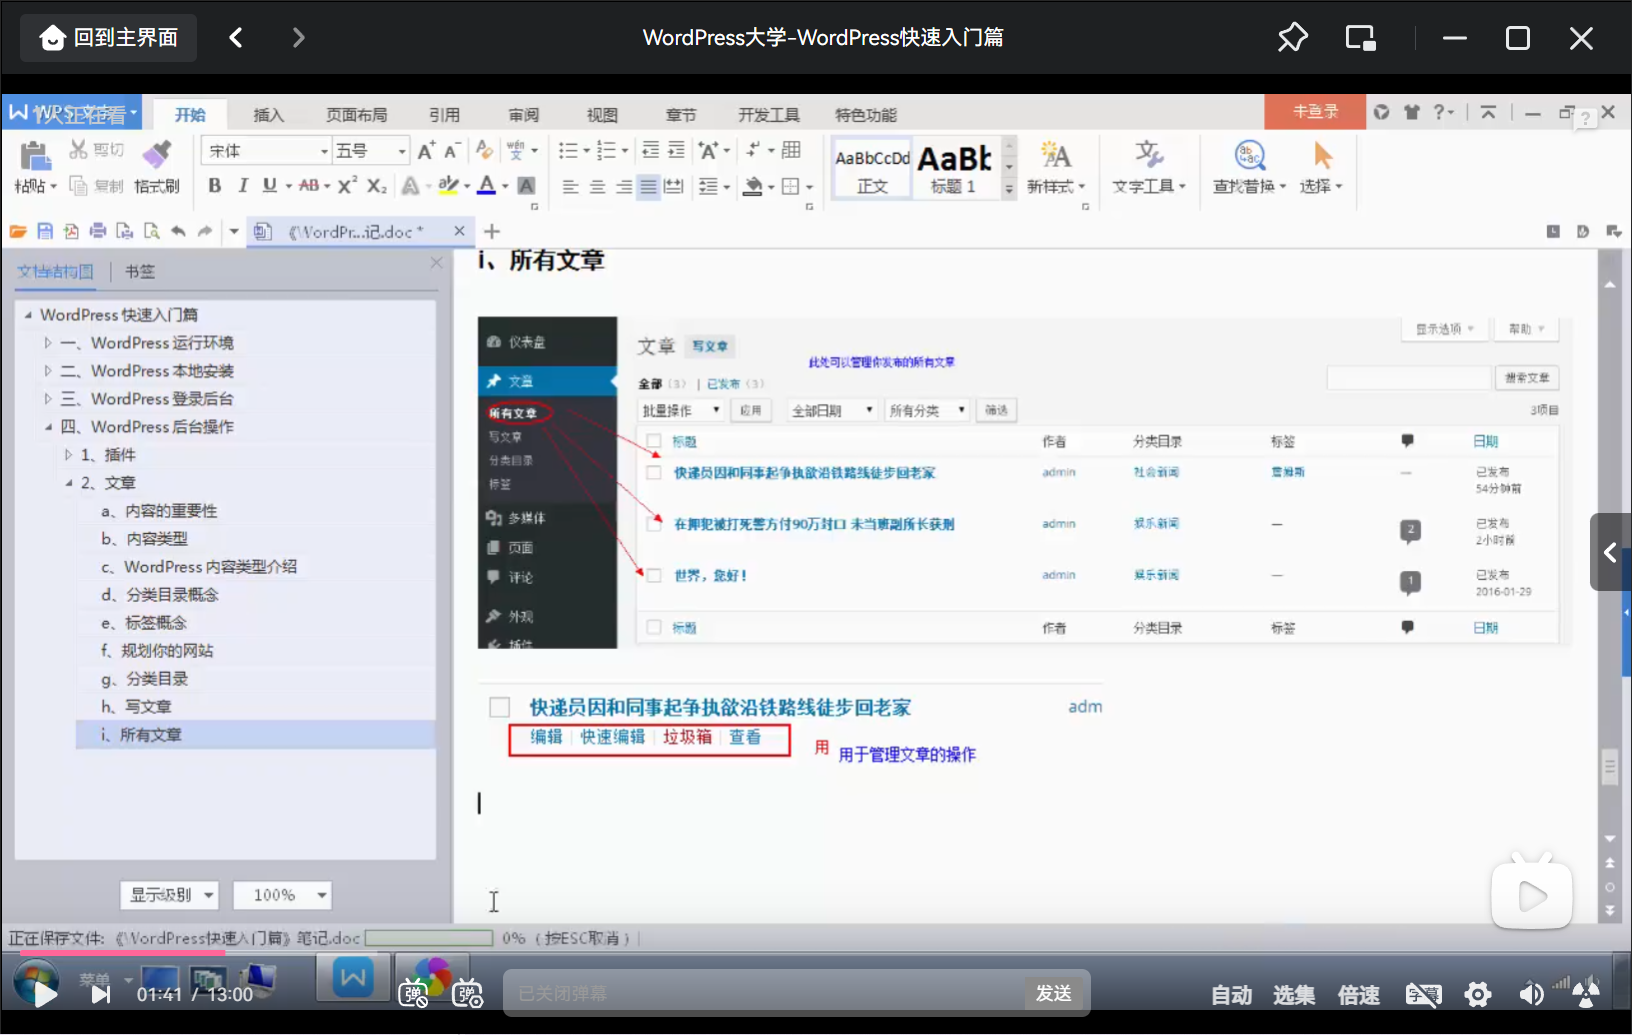Click the Clear Formatting eraser icon
This screenshot has height=1035, width=1632.
pyautogui.click(x=484, y=150)
